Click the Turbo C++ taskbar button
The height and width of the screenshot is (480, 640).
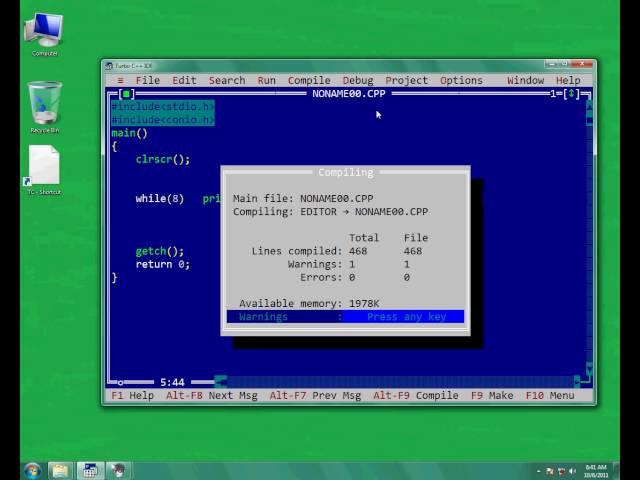pyautogui.click(x=90, y=471)
